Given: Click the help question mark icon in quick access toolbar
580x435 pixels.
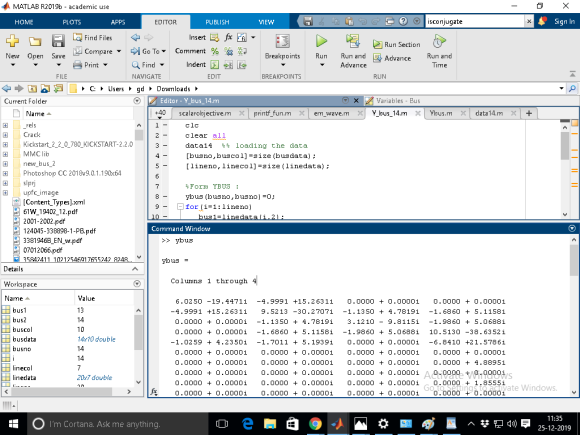Looking at the screenshot, I should click(403, 21).
